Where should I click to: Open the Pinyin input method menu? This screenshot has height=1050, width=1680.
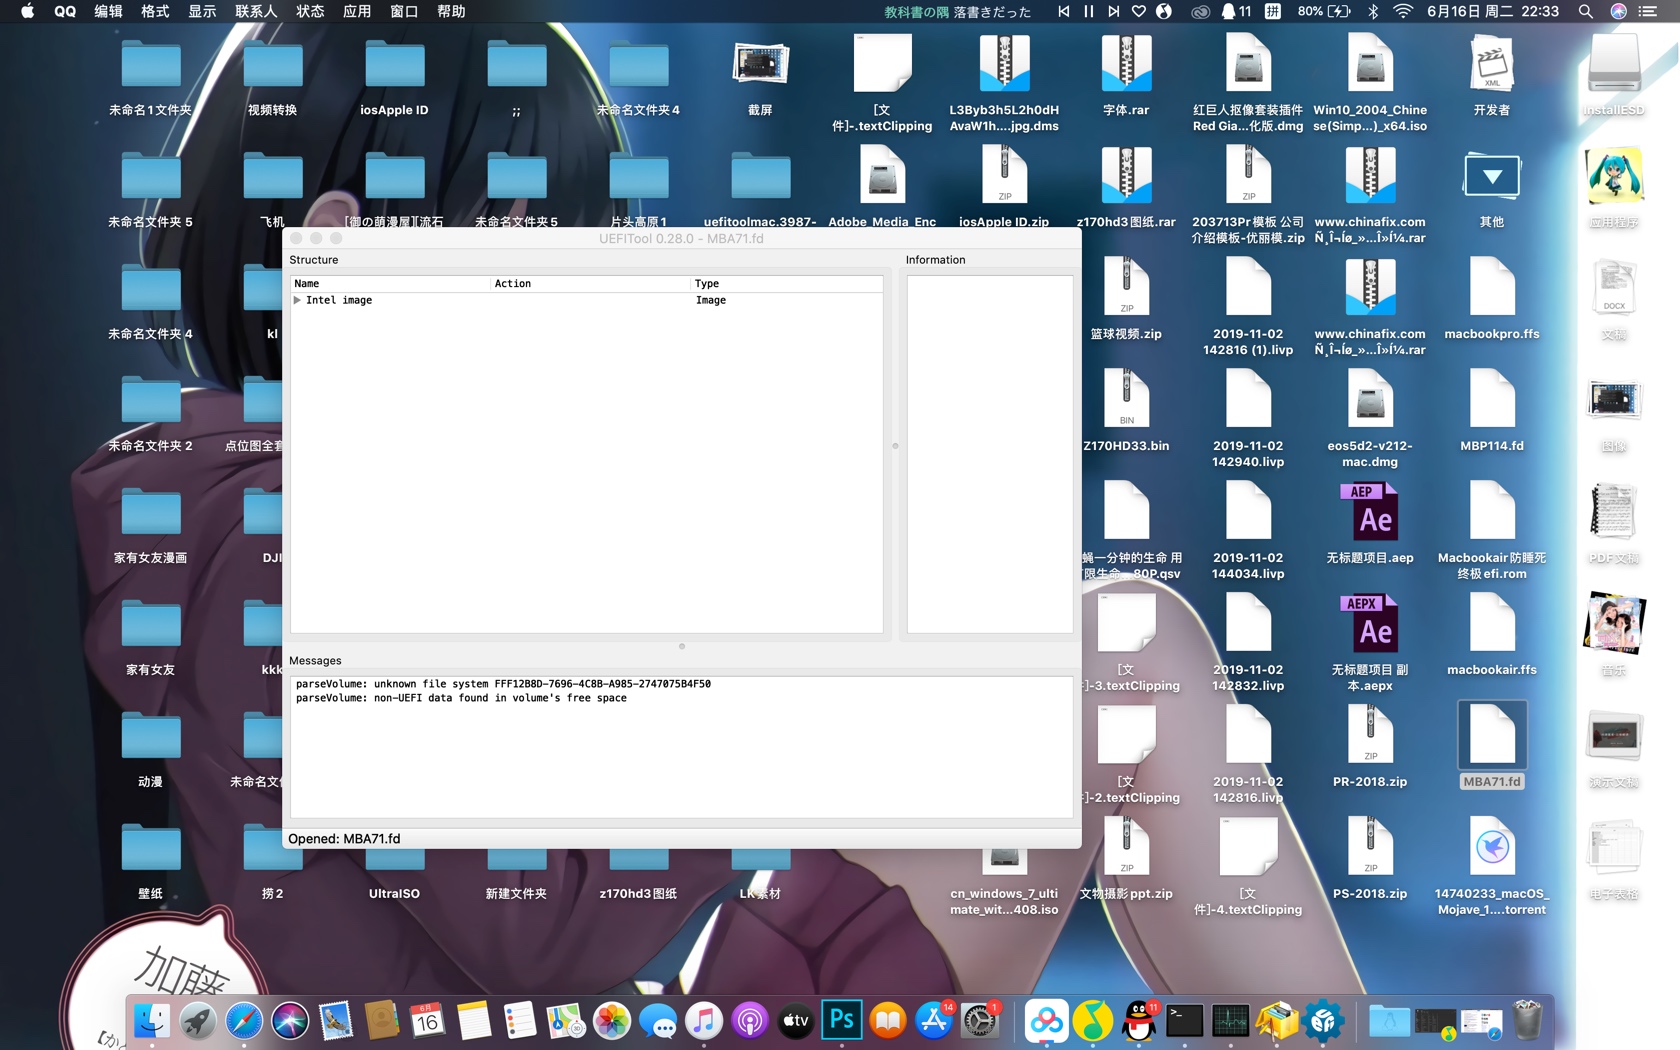coord(1272,11)
